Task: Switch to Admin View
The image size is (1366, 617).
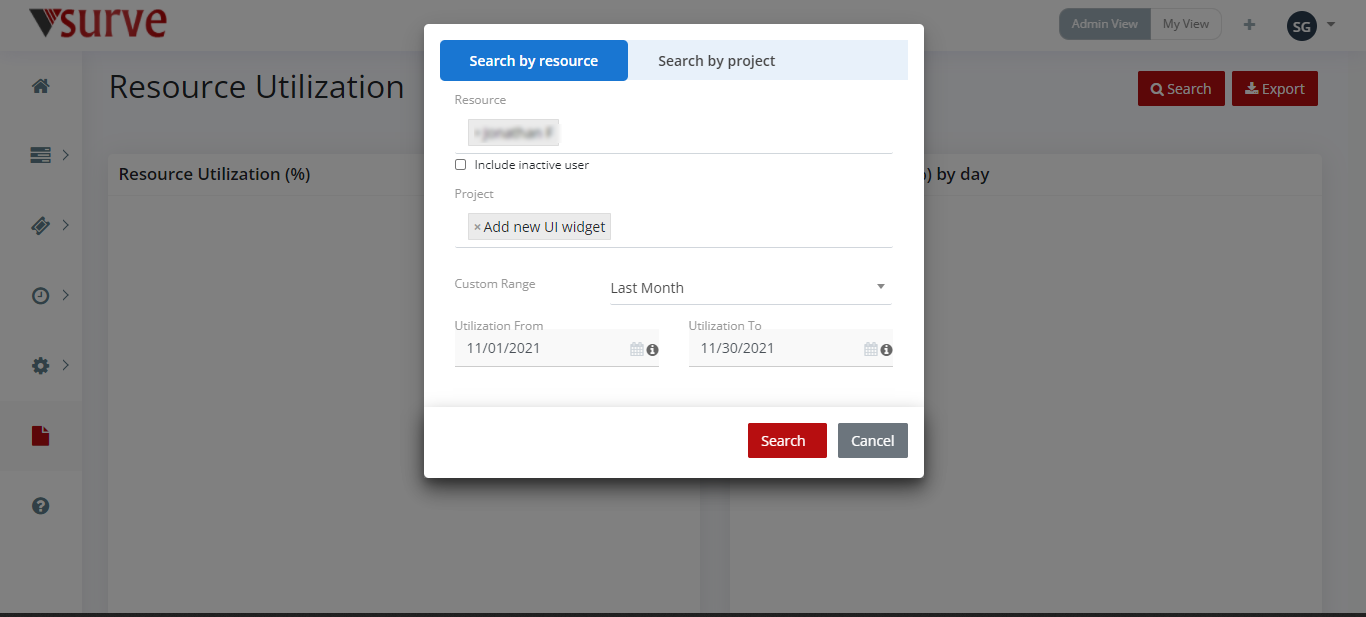Action: [x=1105, y=24]
